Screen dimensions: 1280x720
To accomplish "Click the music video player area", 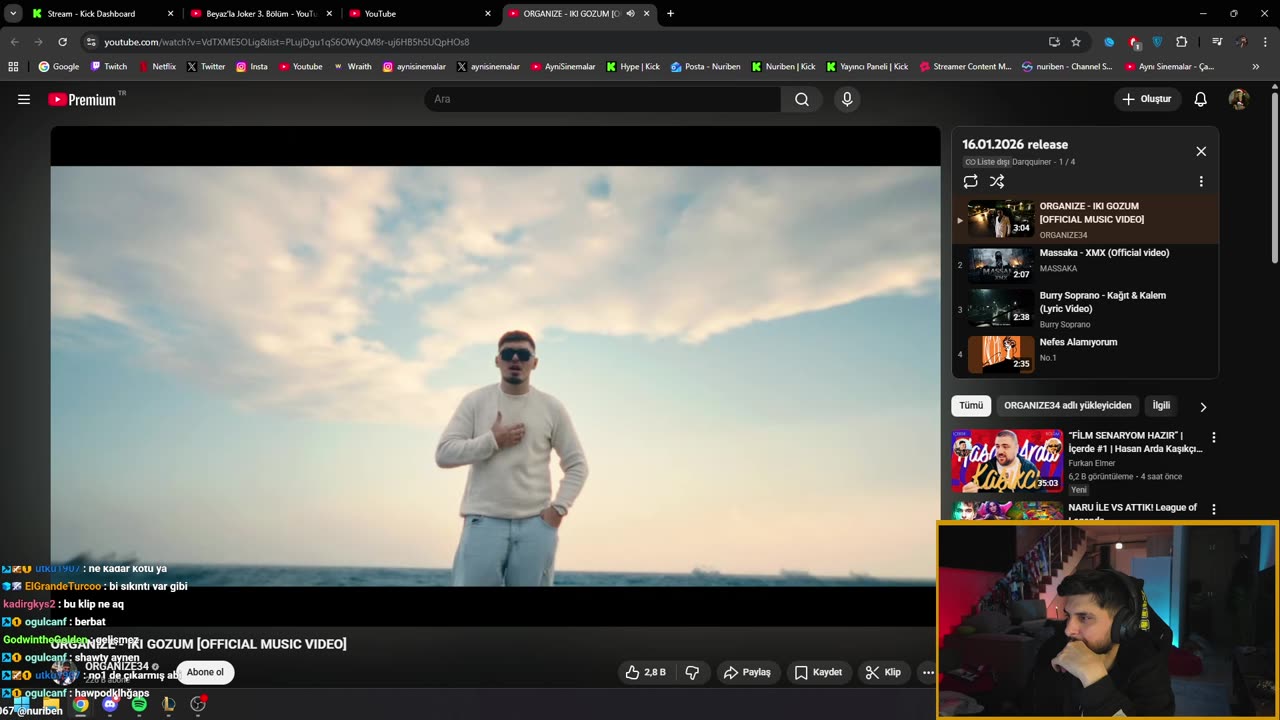I will (495, 376).
